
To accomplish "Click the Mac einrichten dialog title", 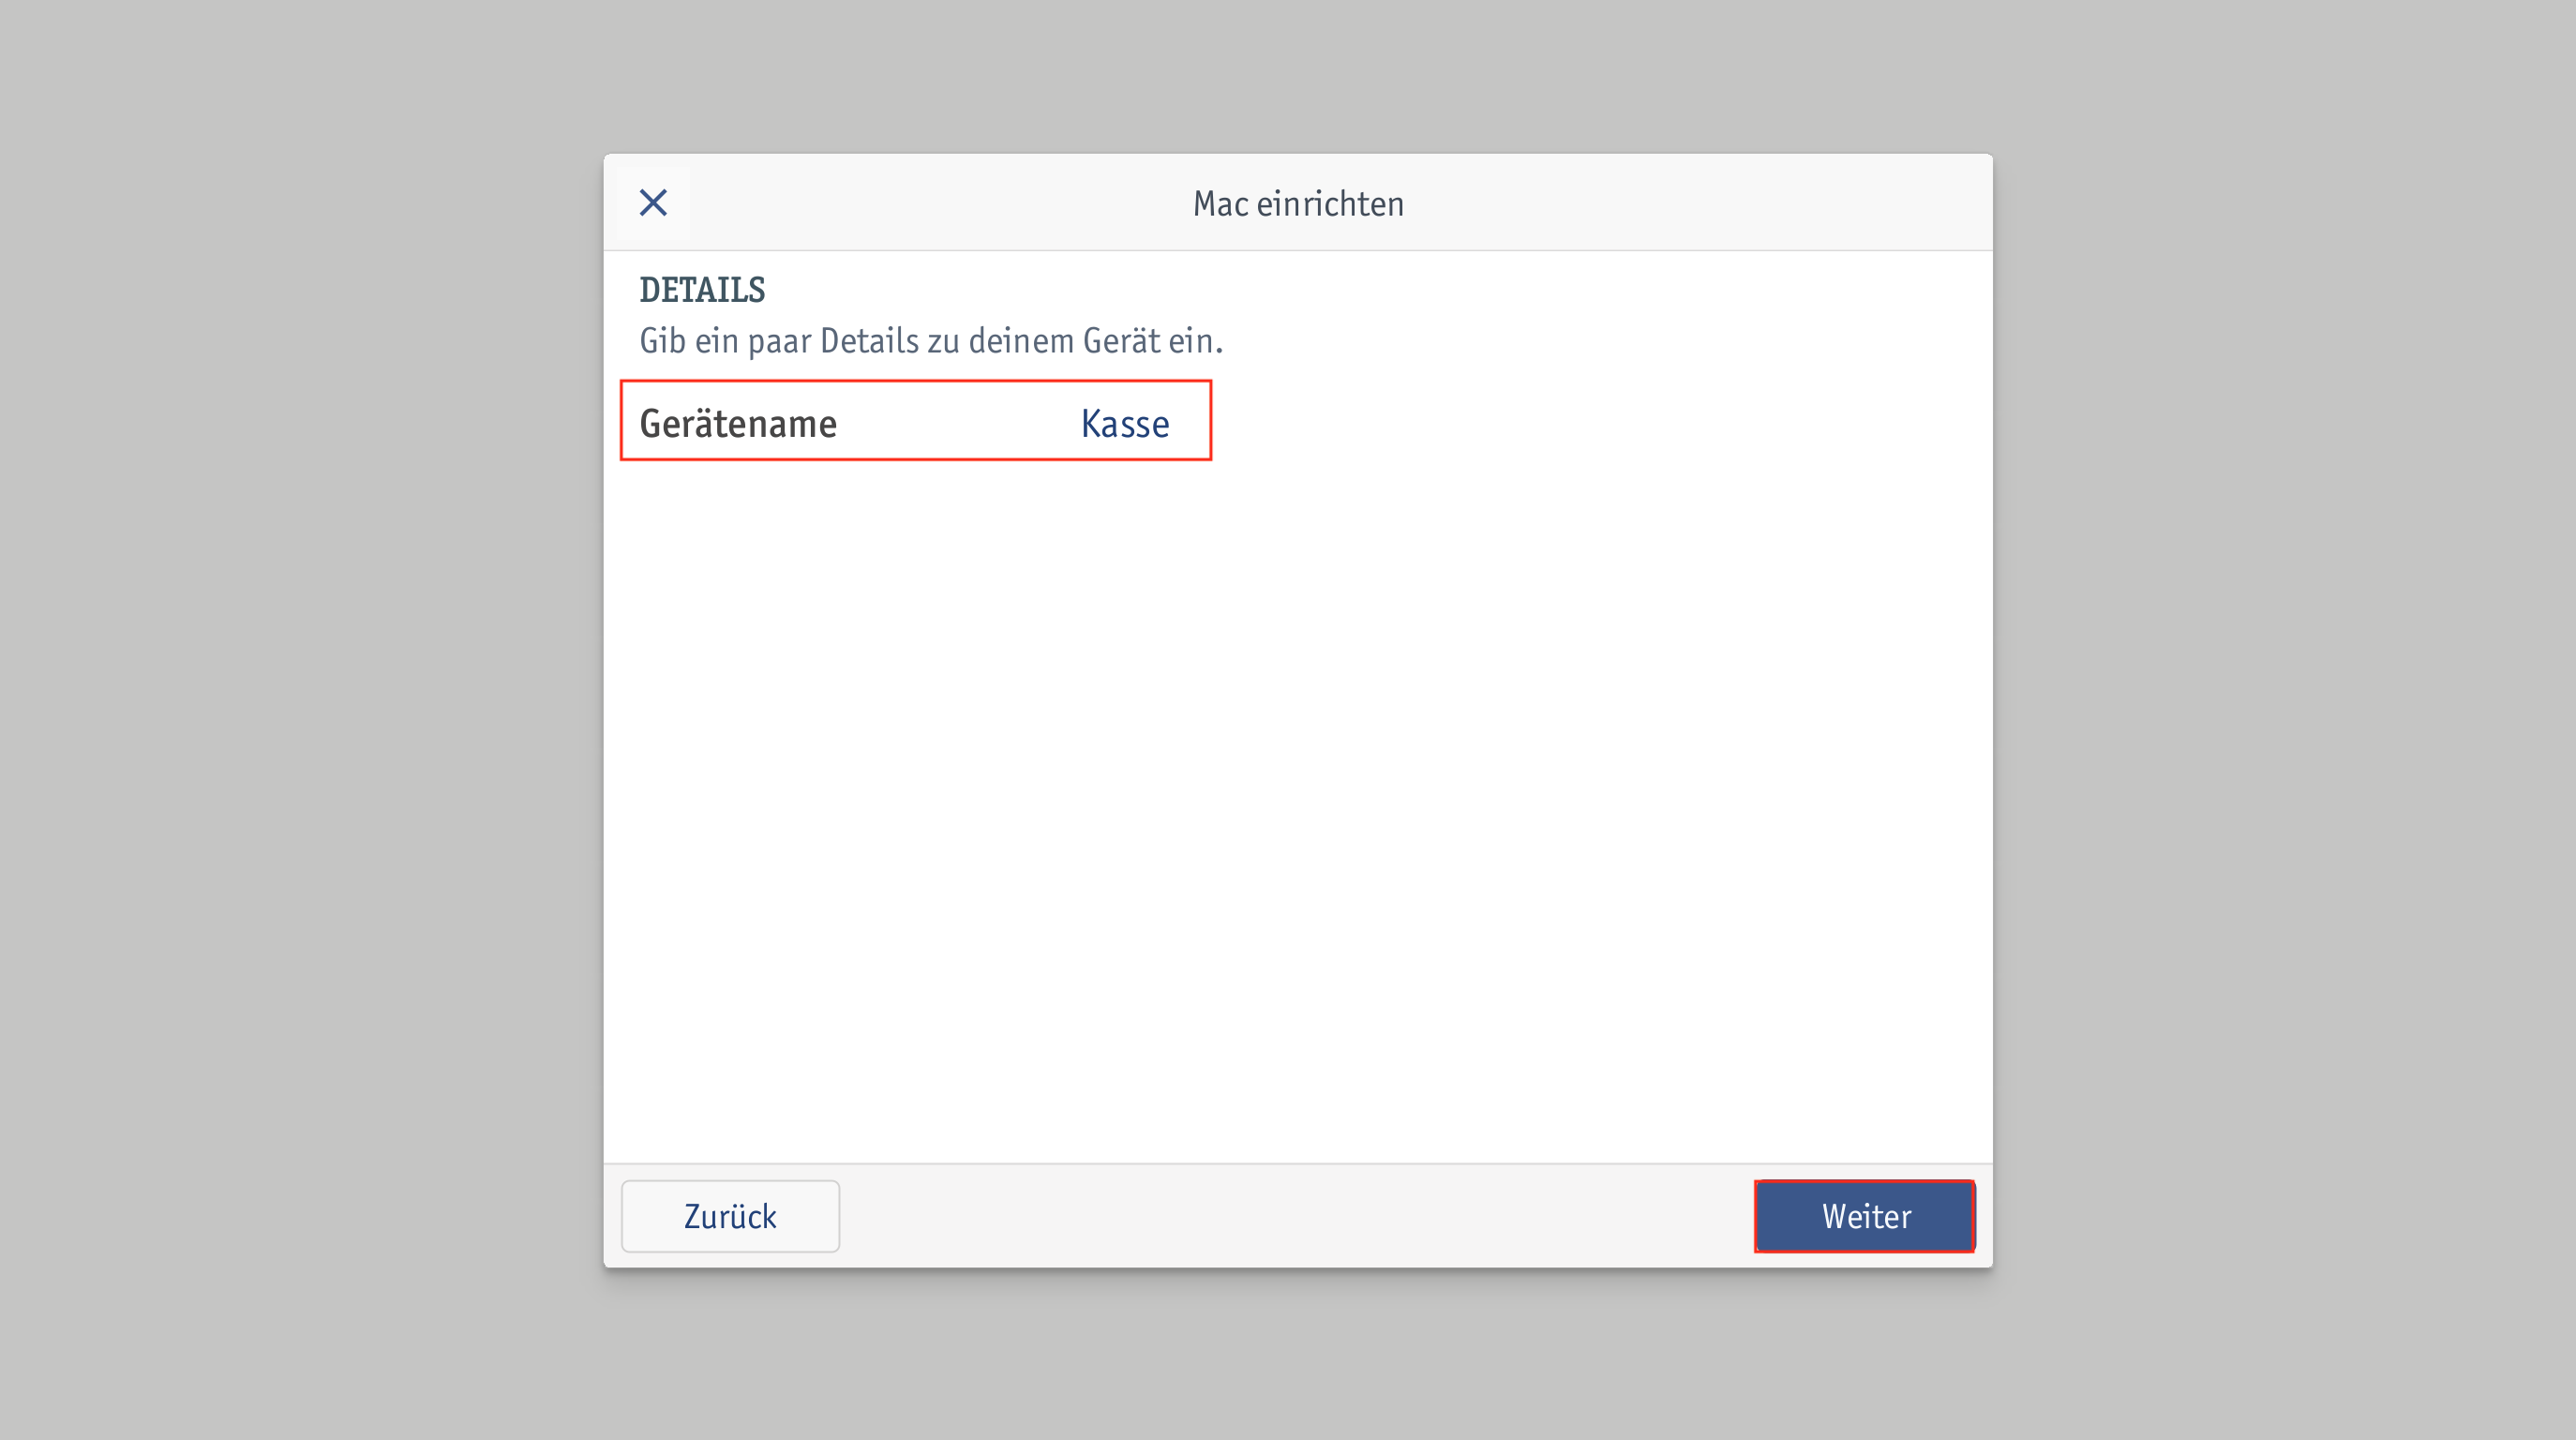I will [1298, 203].
